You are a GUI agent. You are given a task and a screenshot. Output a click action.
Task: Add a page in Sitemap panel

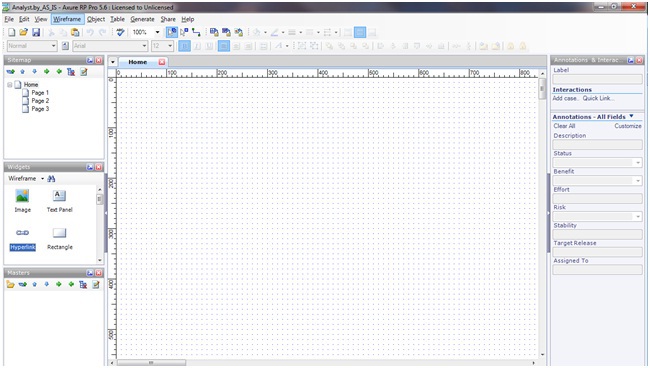pos(10,72)
